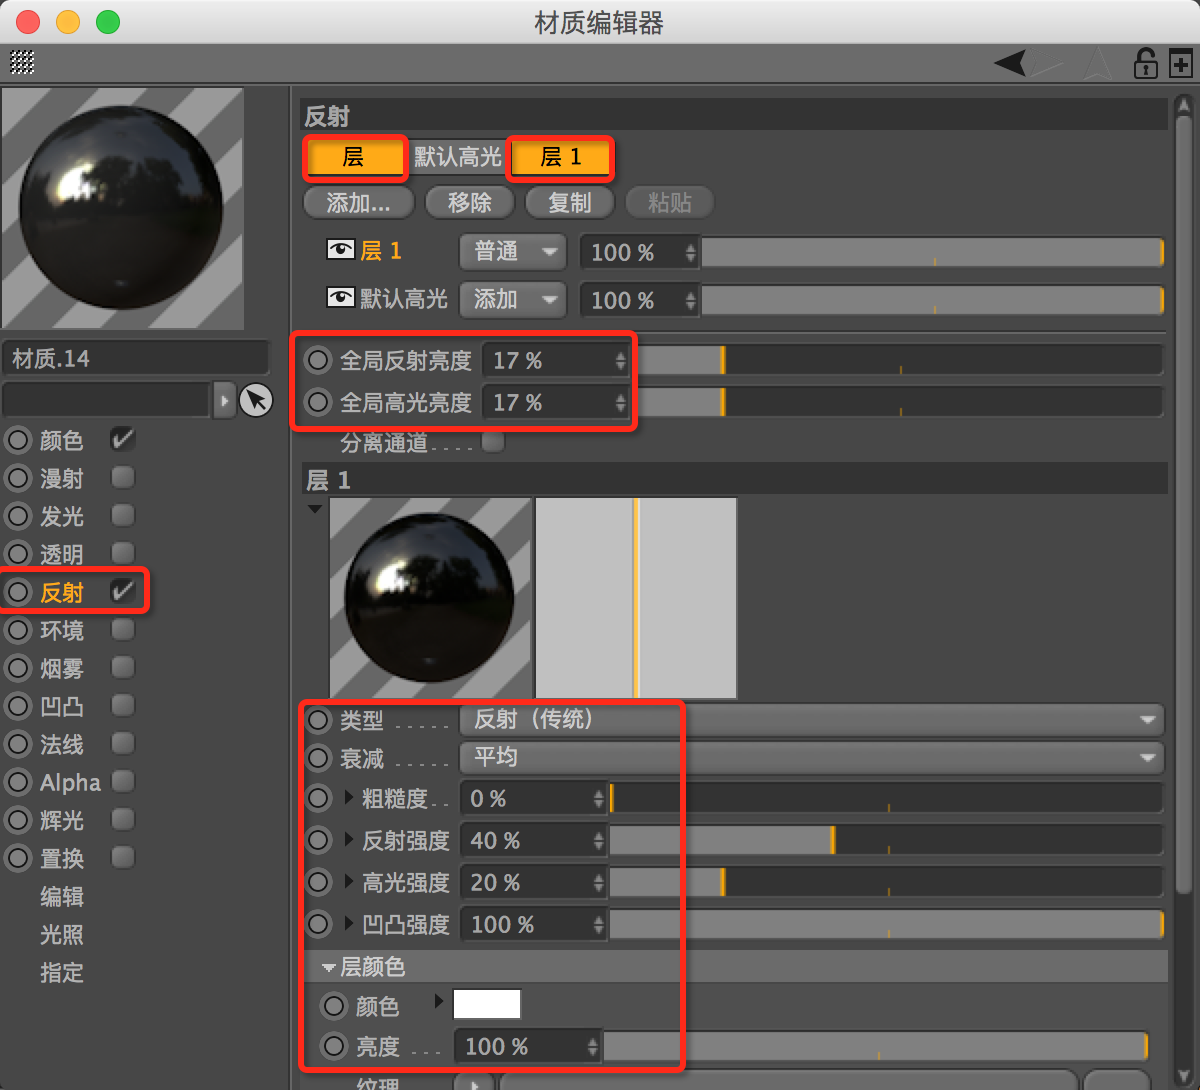Open the 光照 section in sidebar
The image size is (1200, 1090).
pyautogui.click(x=62, y=934)
